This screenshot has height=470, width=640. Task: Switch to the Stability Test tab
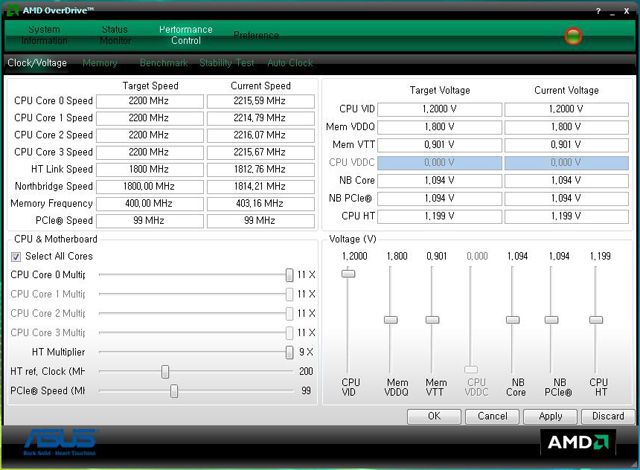[227, 63]
